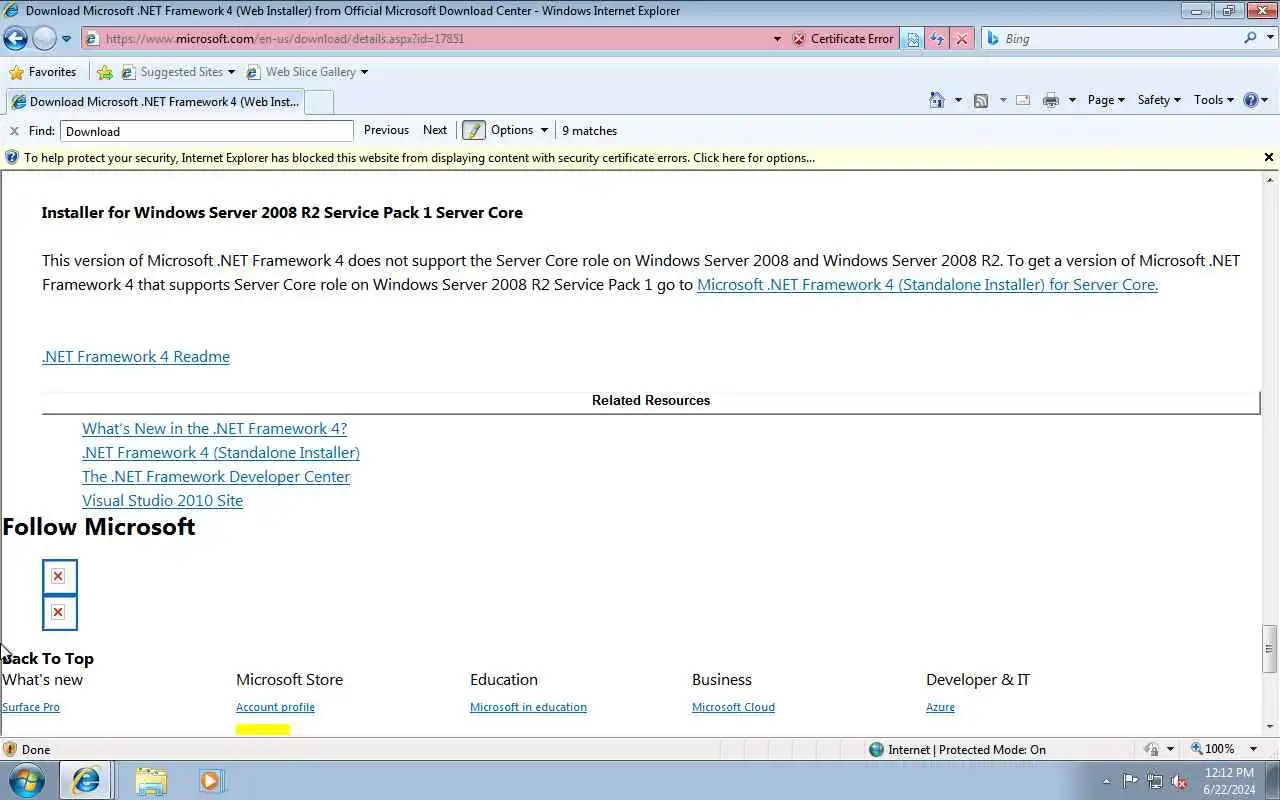The image size is (1280, 800).
Task: Click the Next match button
Action: (435, 130)
